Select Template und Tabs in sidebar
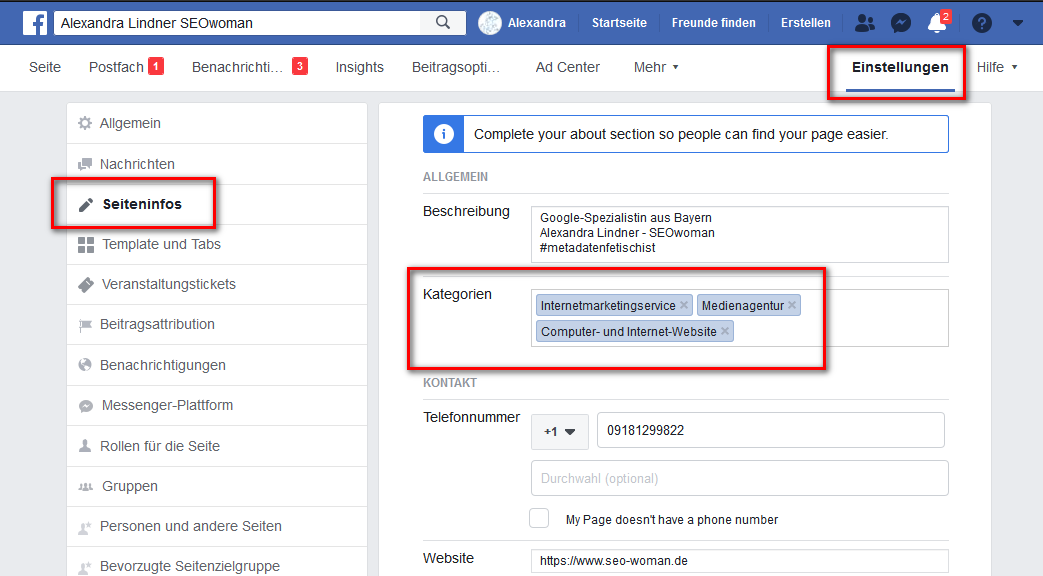The width and height of the screenshot is (1043, 576). click(161, 244)
